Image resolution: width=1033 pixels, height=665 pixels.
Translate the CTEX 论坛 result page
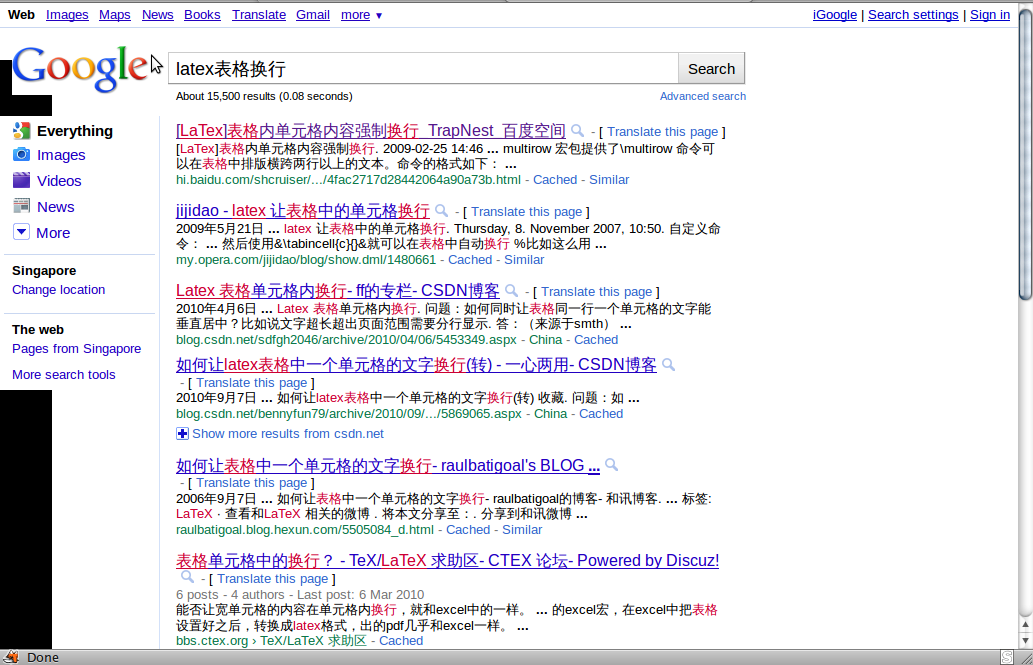(x=273, y=579)
